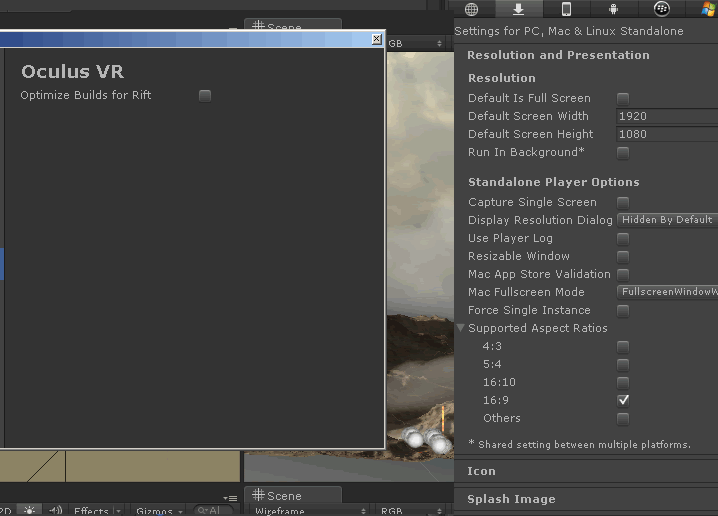Viewport: 718px width, 516px height.
Task: Switch to the bottom Scene tab
Action: tap(293, 495)
